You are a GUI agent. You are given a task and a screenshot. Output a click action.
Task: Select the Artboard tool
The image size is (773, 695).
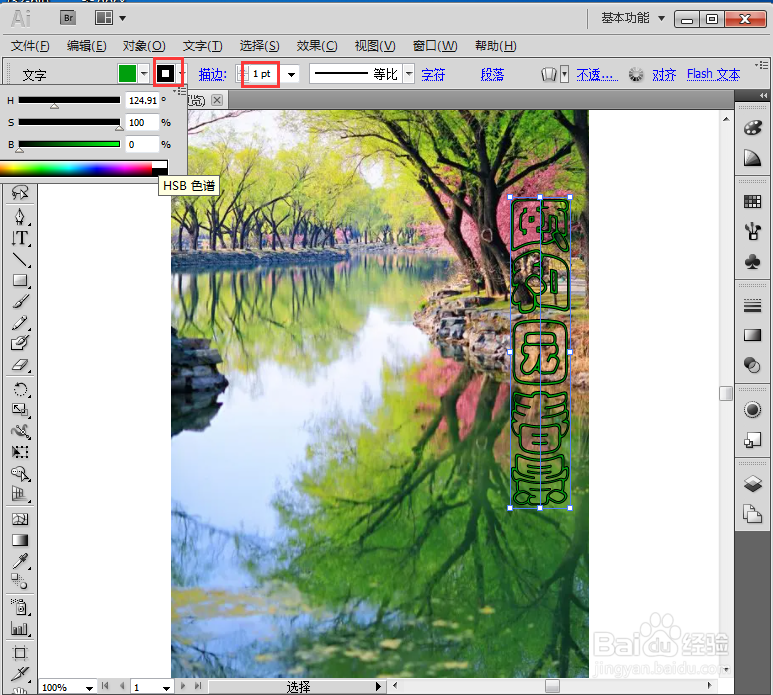click(20, 654)
